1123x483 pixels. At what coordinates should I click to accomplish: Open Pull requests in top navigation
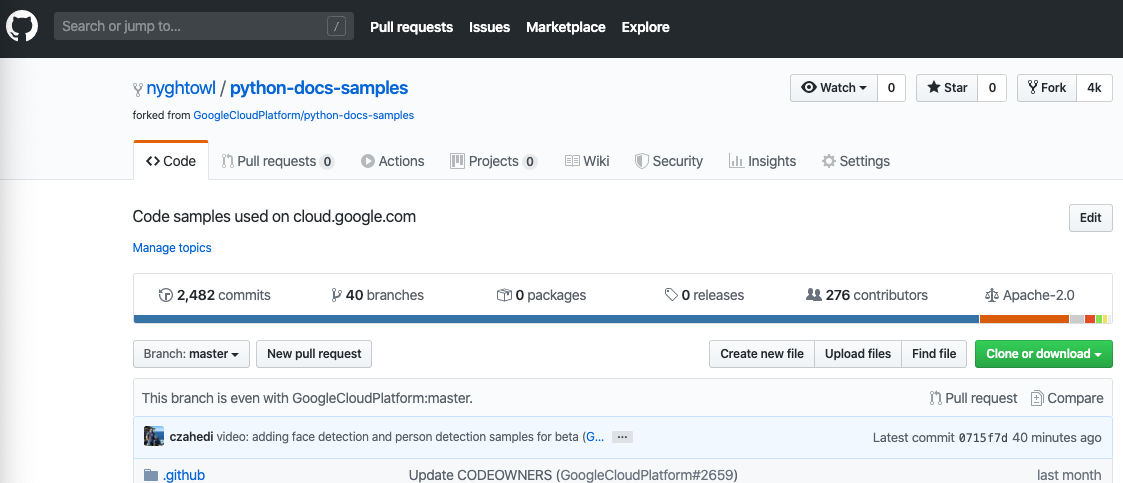tap(412, 27)
